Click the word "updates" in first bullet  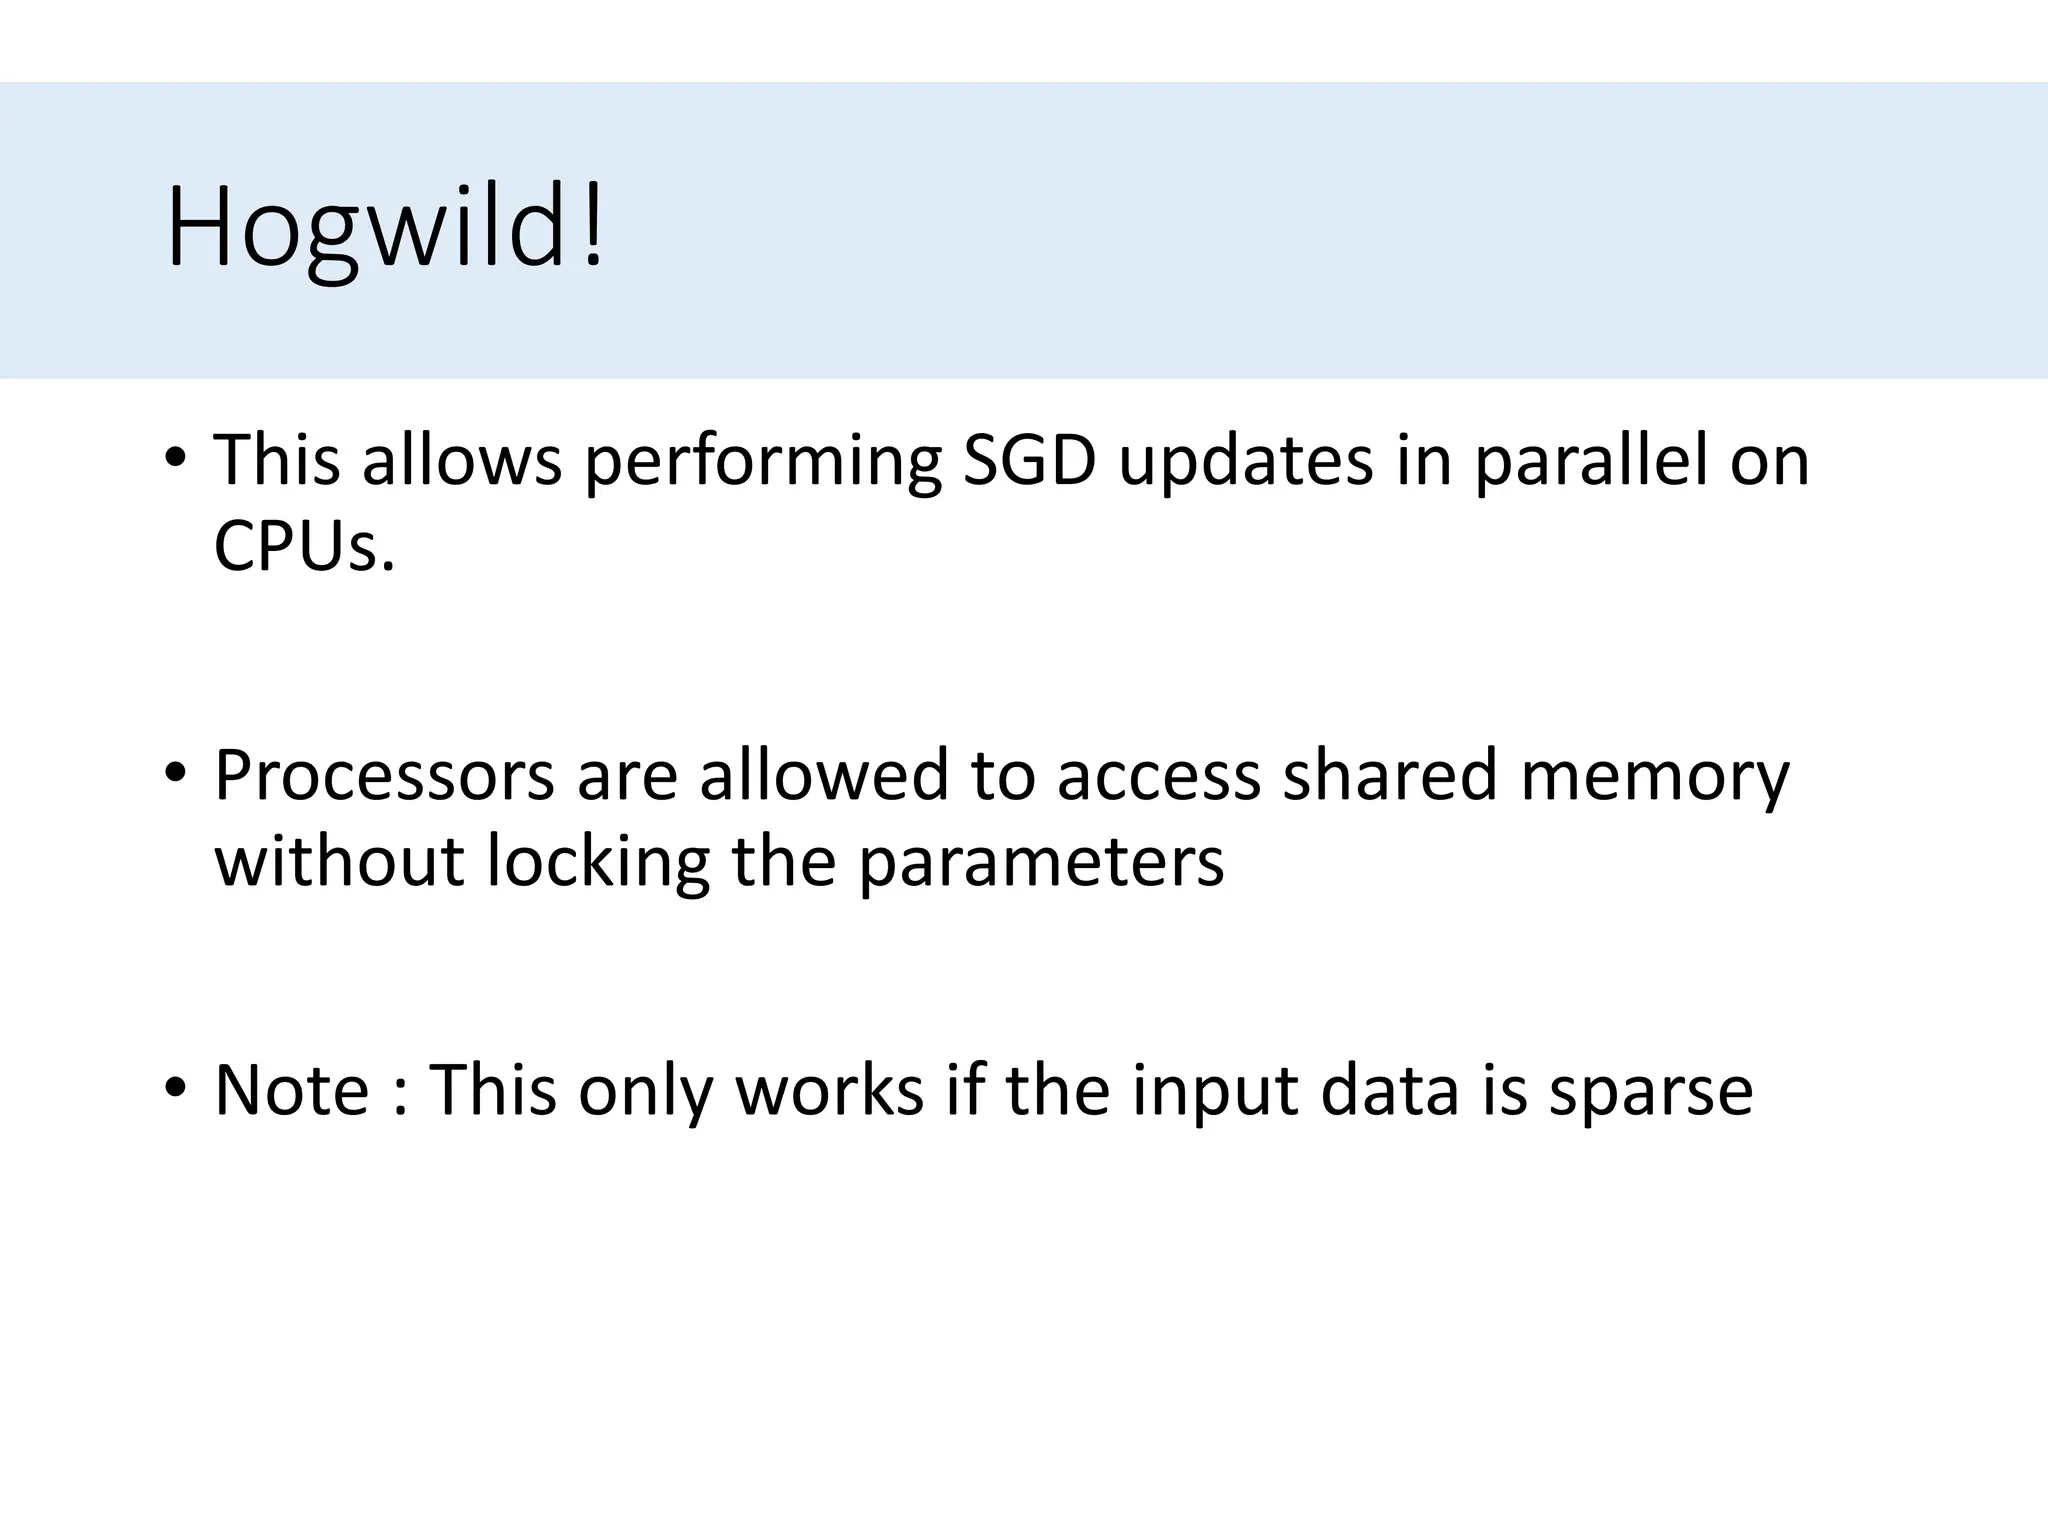1245,463
